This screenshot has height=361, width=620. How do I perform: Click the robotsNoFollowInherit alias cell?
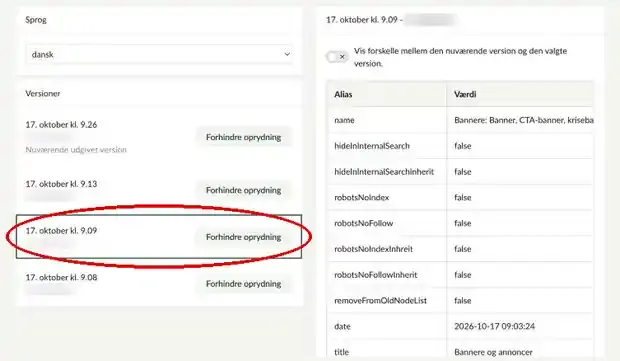[x=387, y=275]
